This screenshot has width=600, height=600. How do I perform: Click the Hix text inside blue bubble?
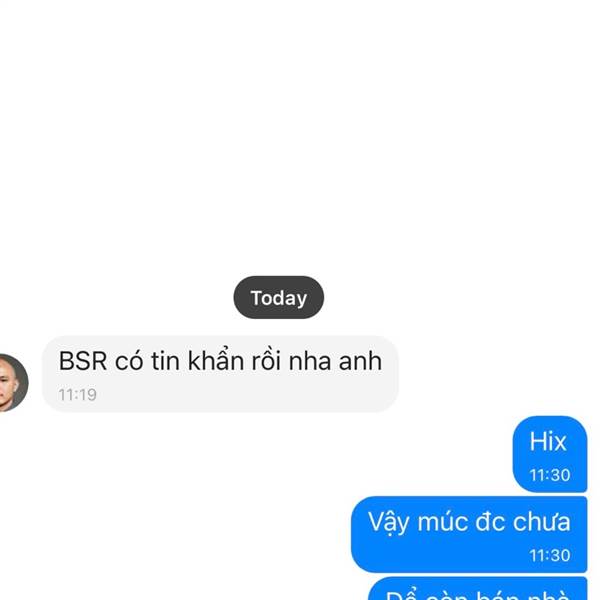(x=548, y=442)
